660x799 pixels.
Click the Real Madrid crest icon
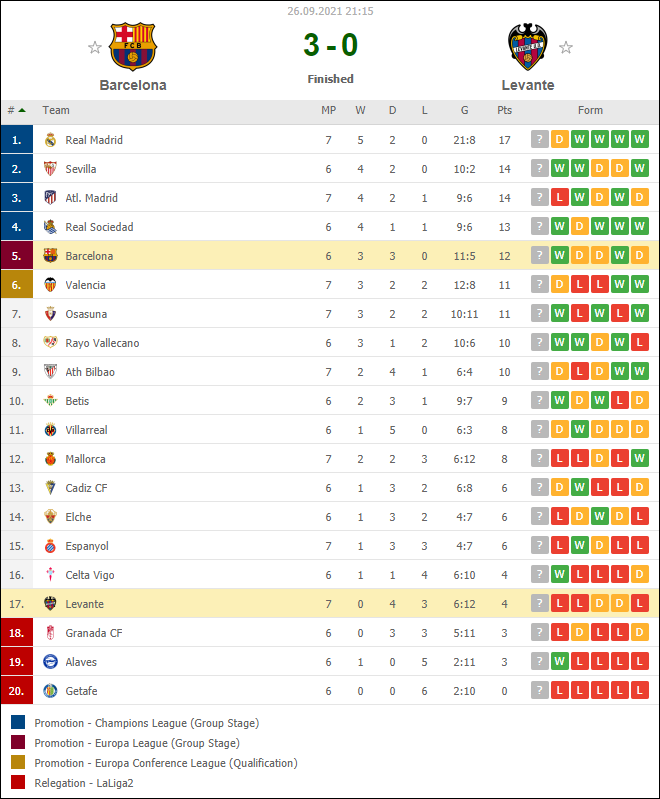51,140
